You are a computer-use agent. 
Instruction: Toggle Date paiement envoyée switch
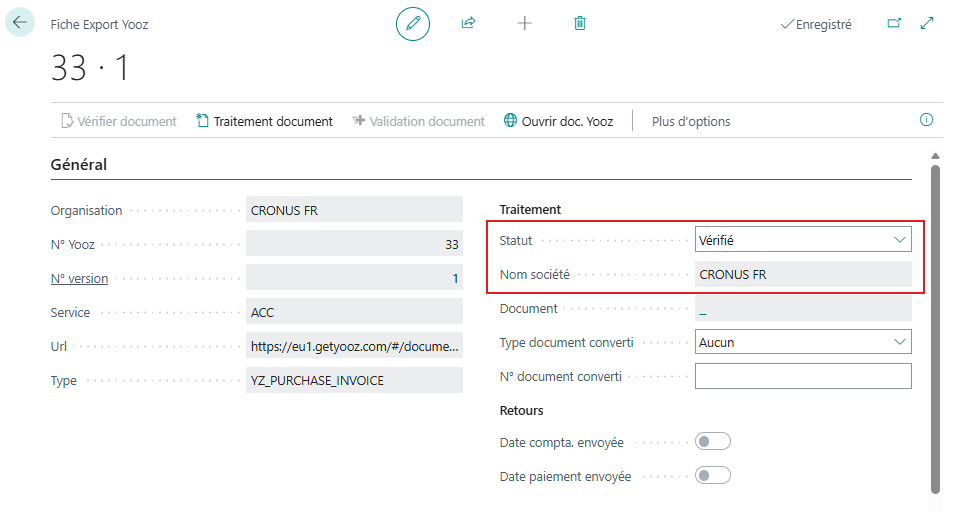pos(713,476)
